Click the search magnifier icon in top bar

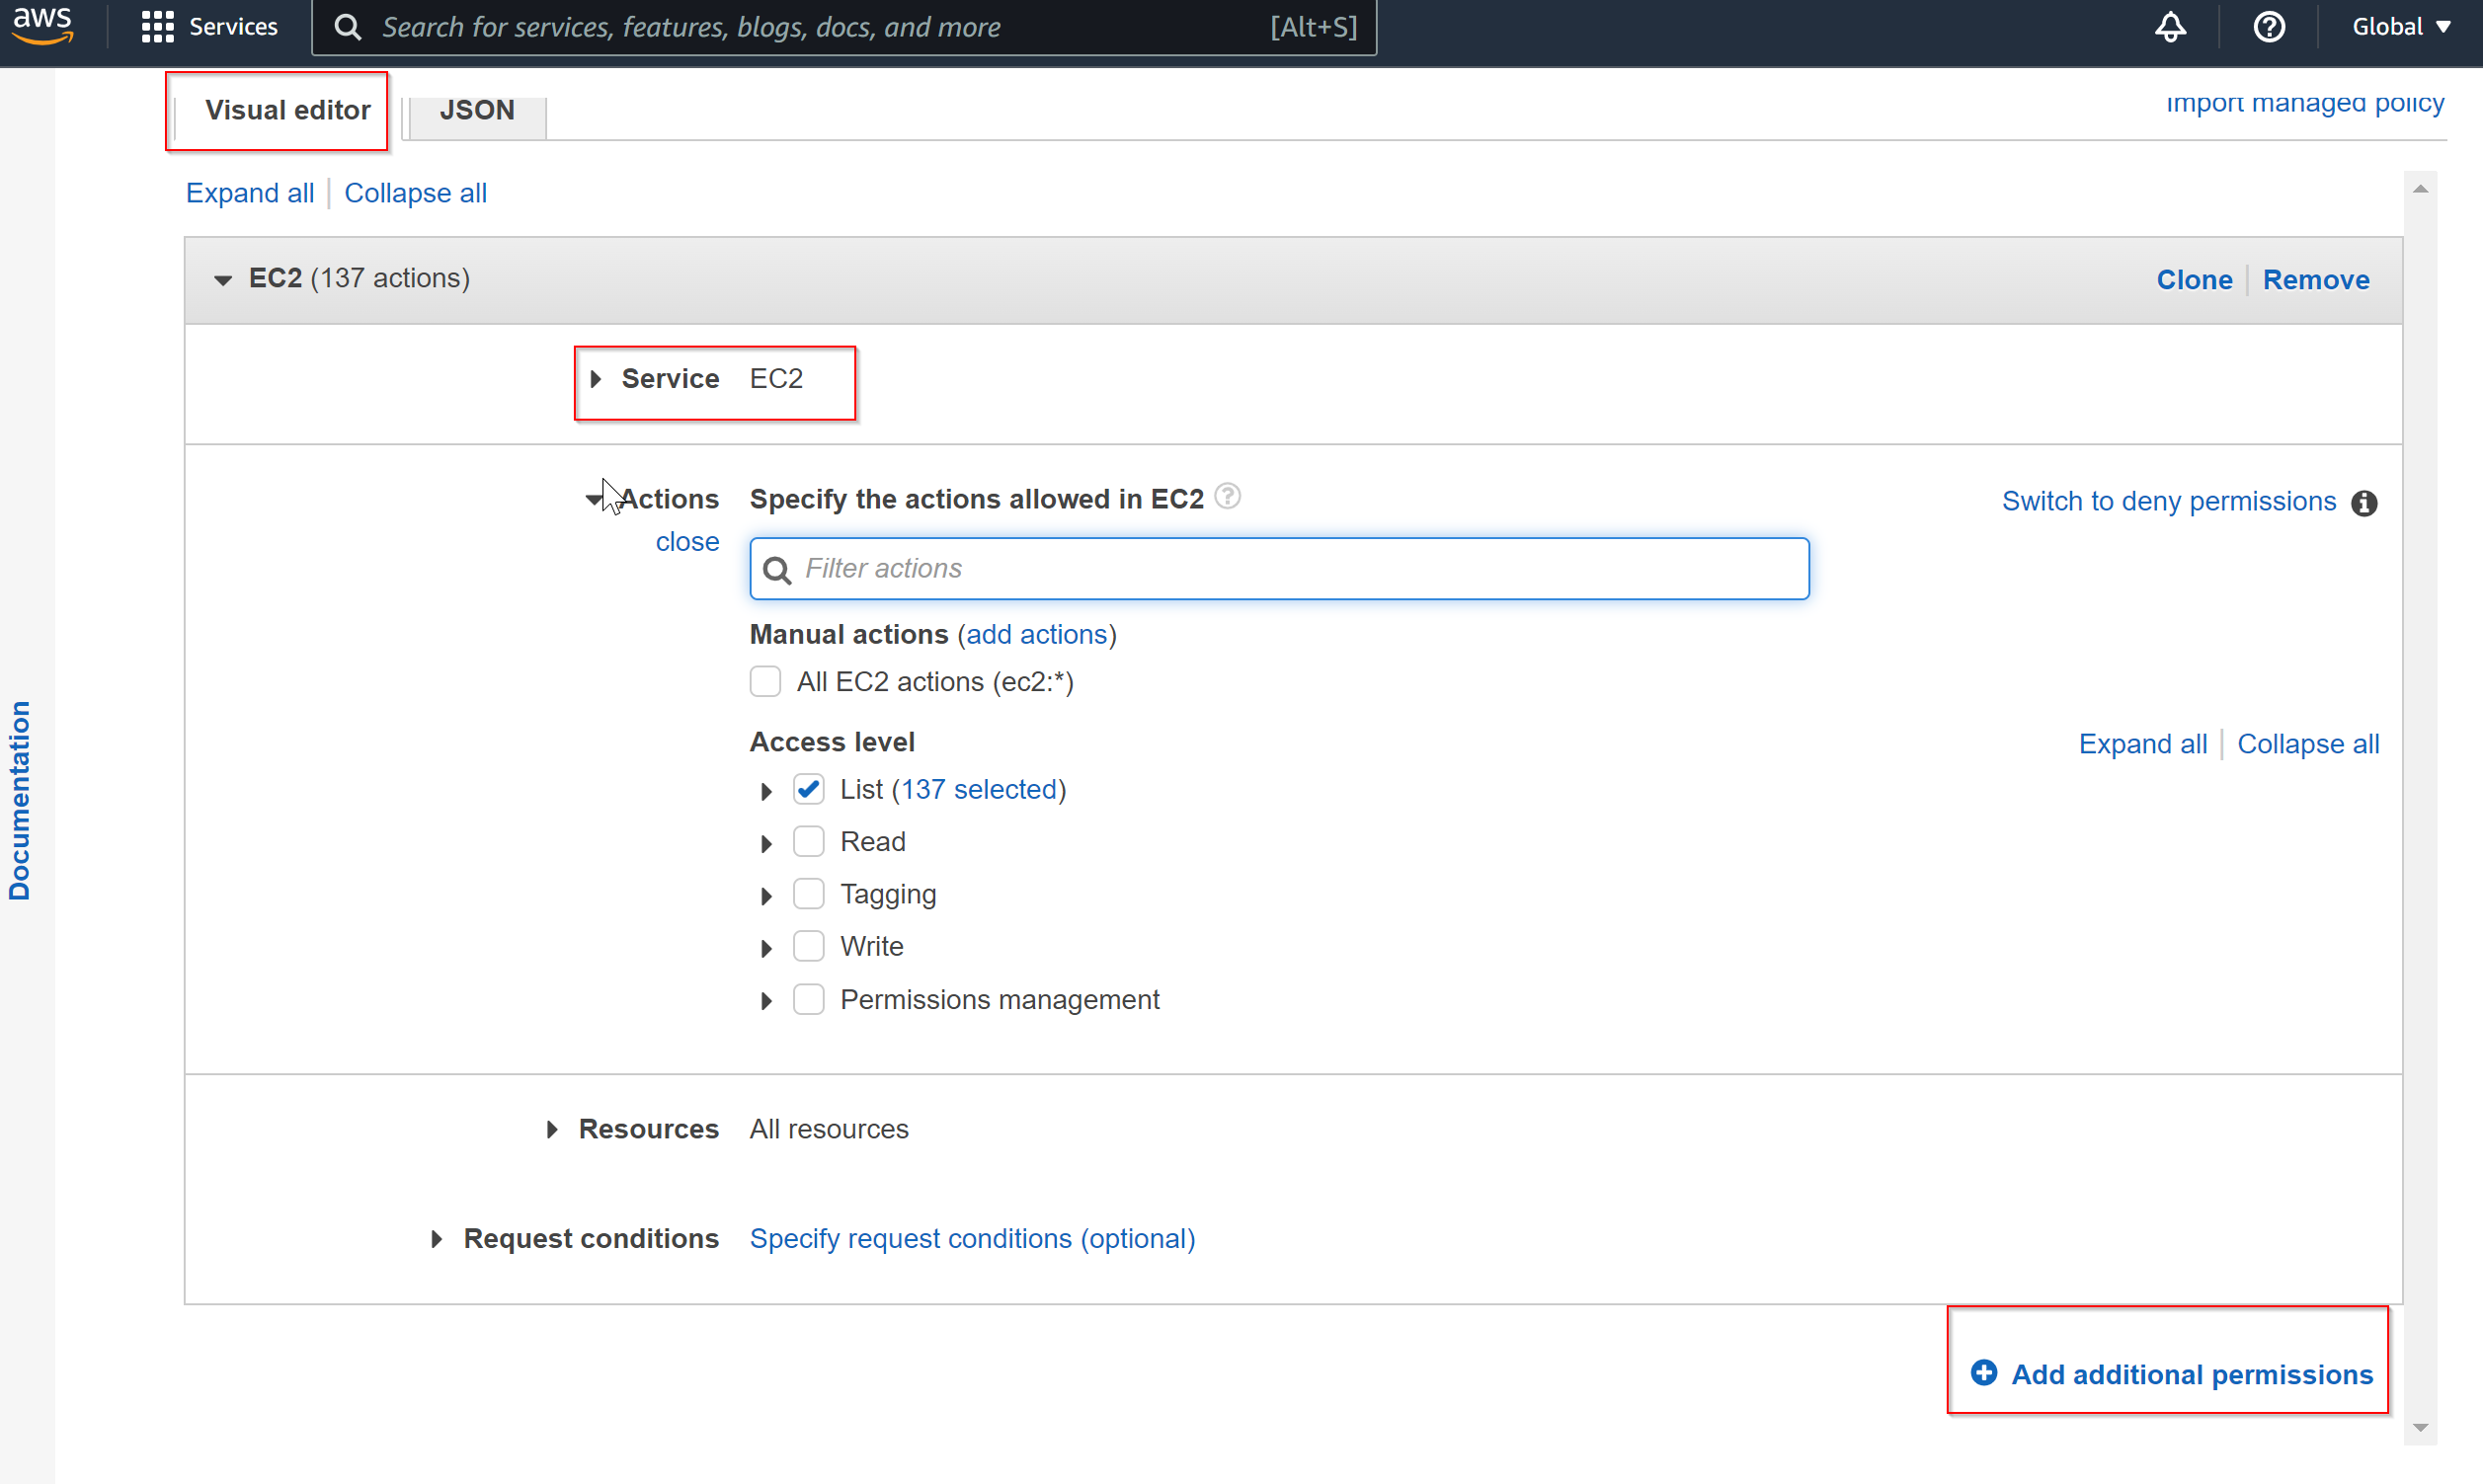(x=346, y=27)
